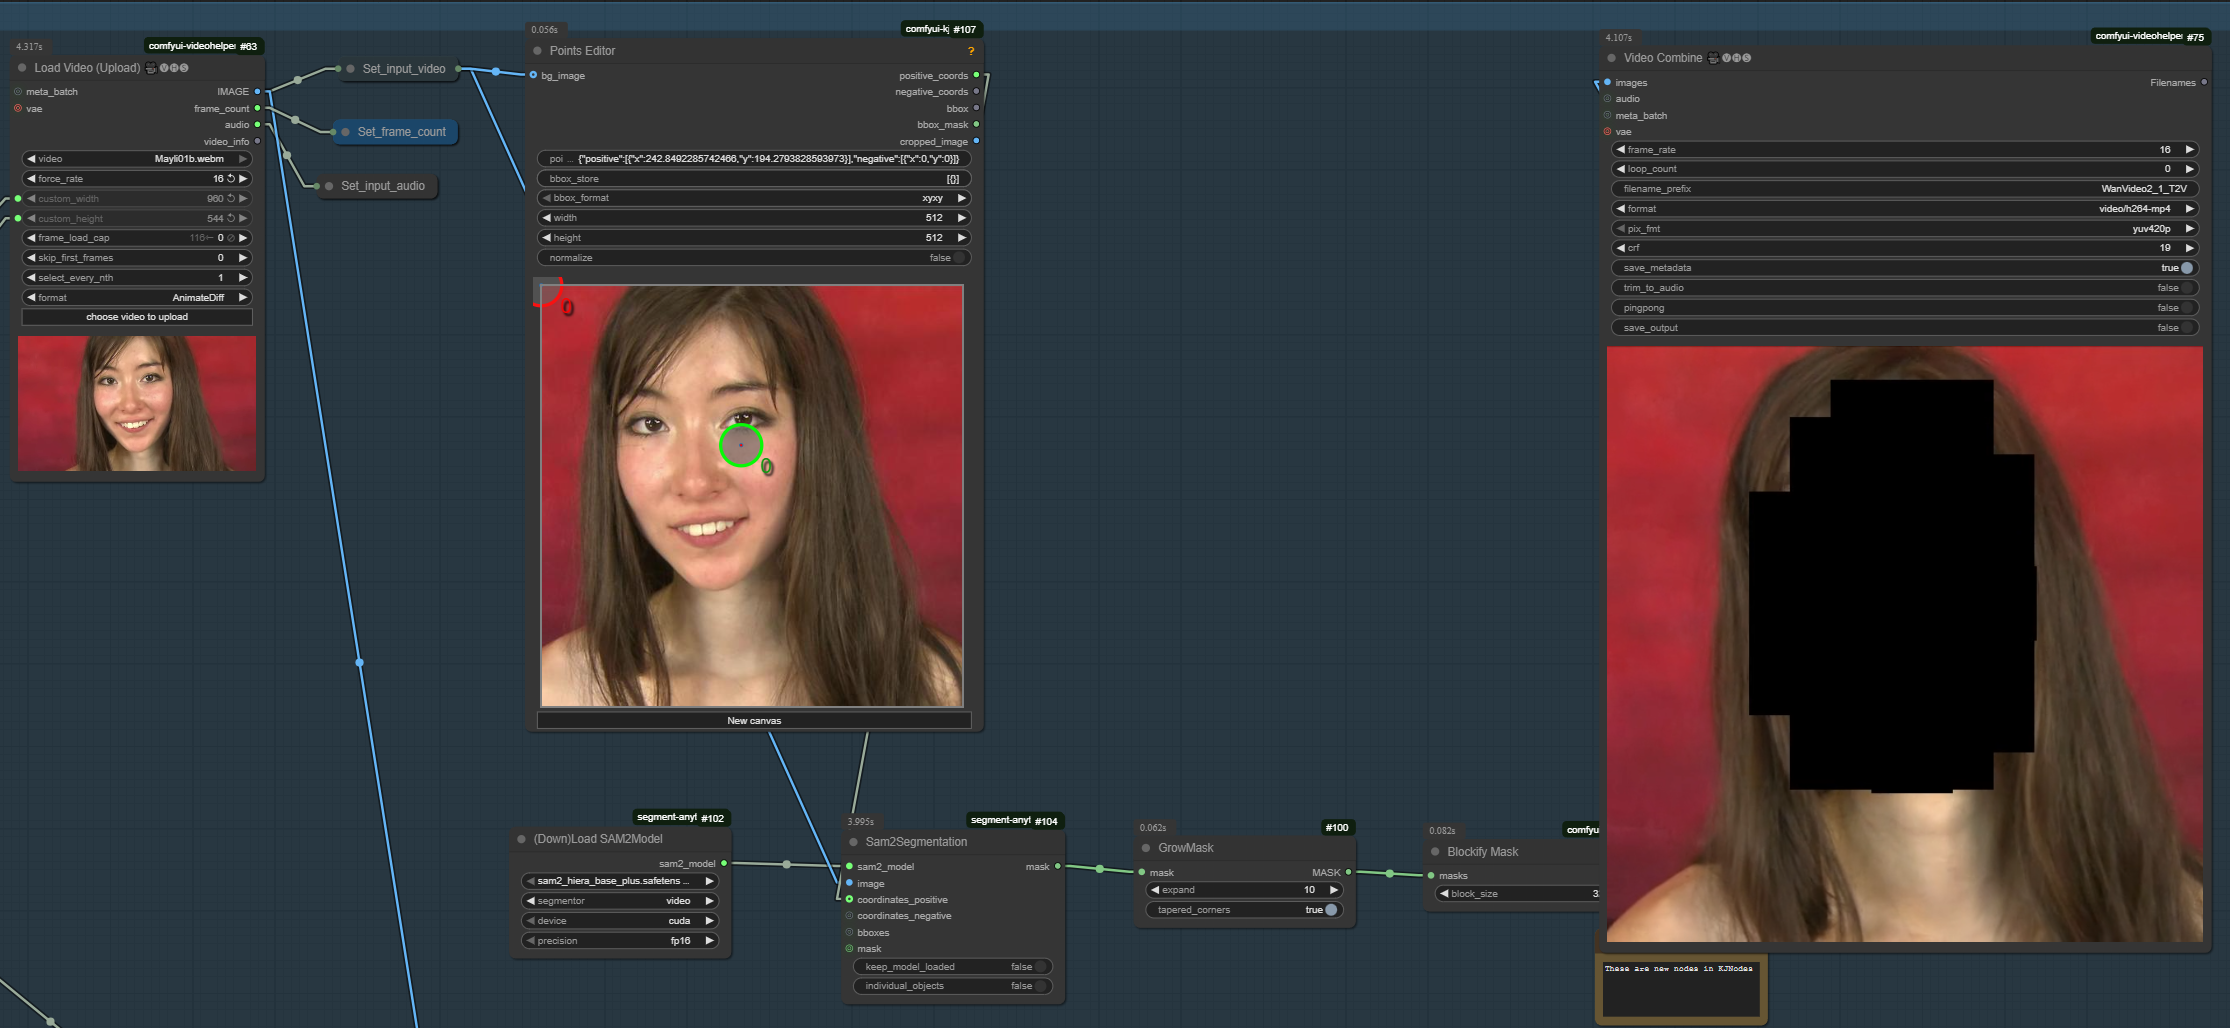
Task: Disable tapered_corners in GrowMask
Action: point(1330,910)
